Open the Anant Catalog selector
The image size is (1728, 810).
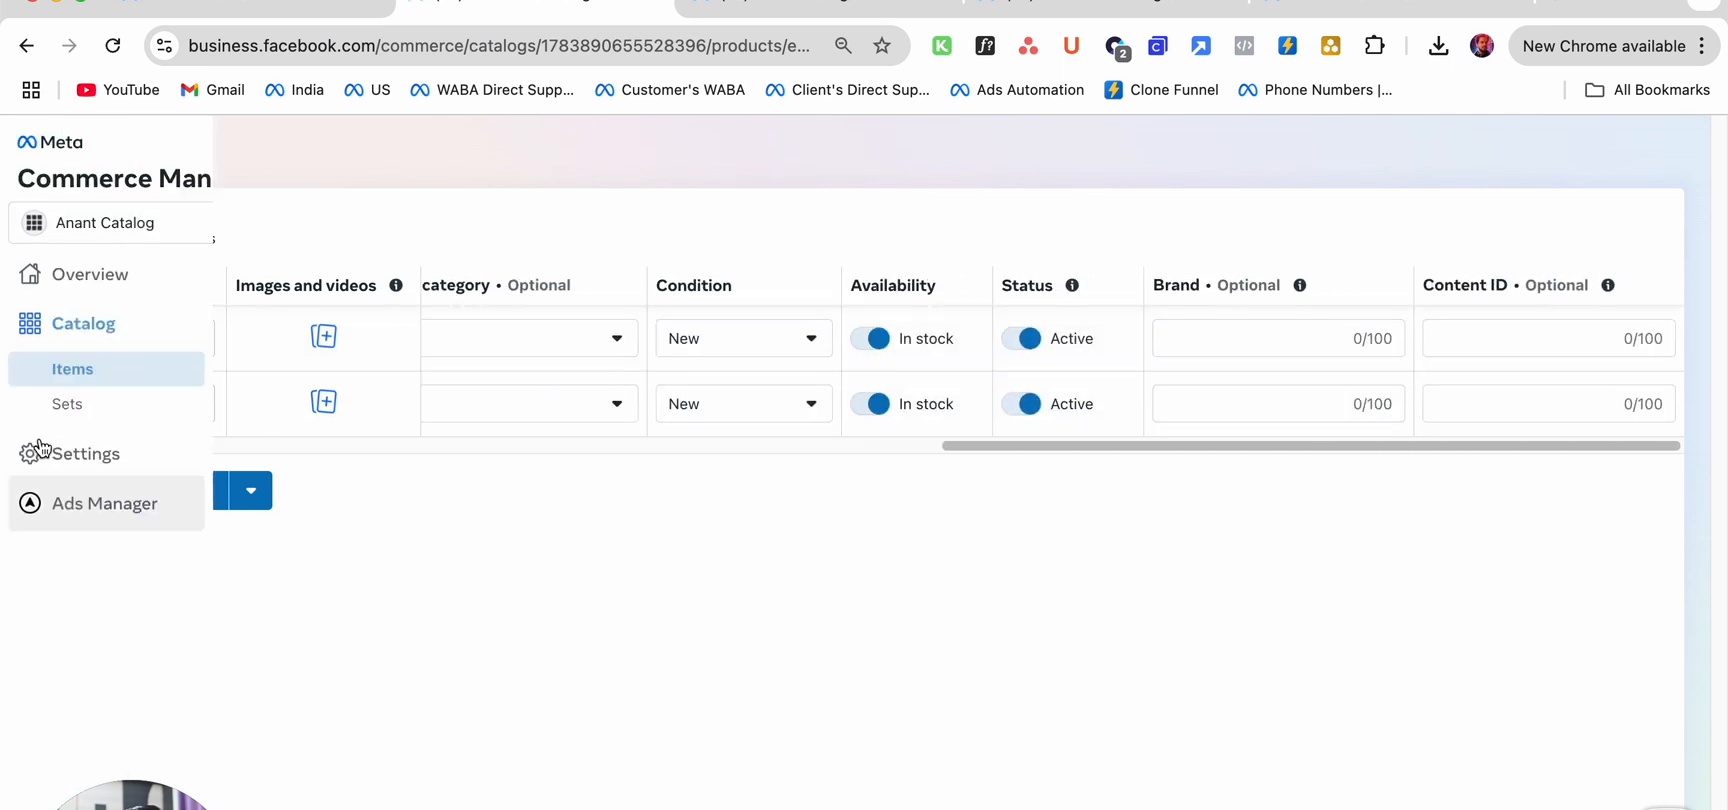click(111, 223)
